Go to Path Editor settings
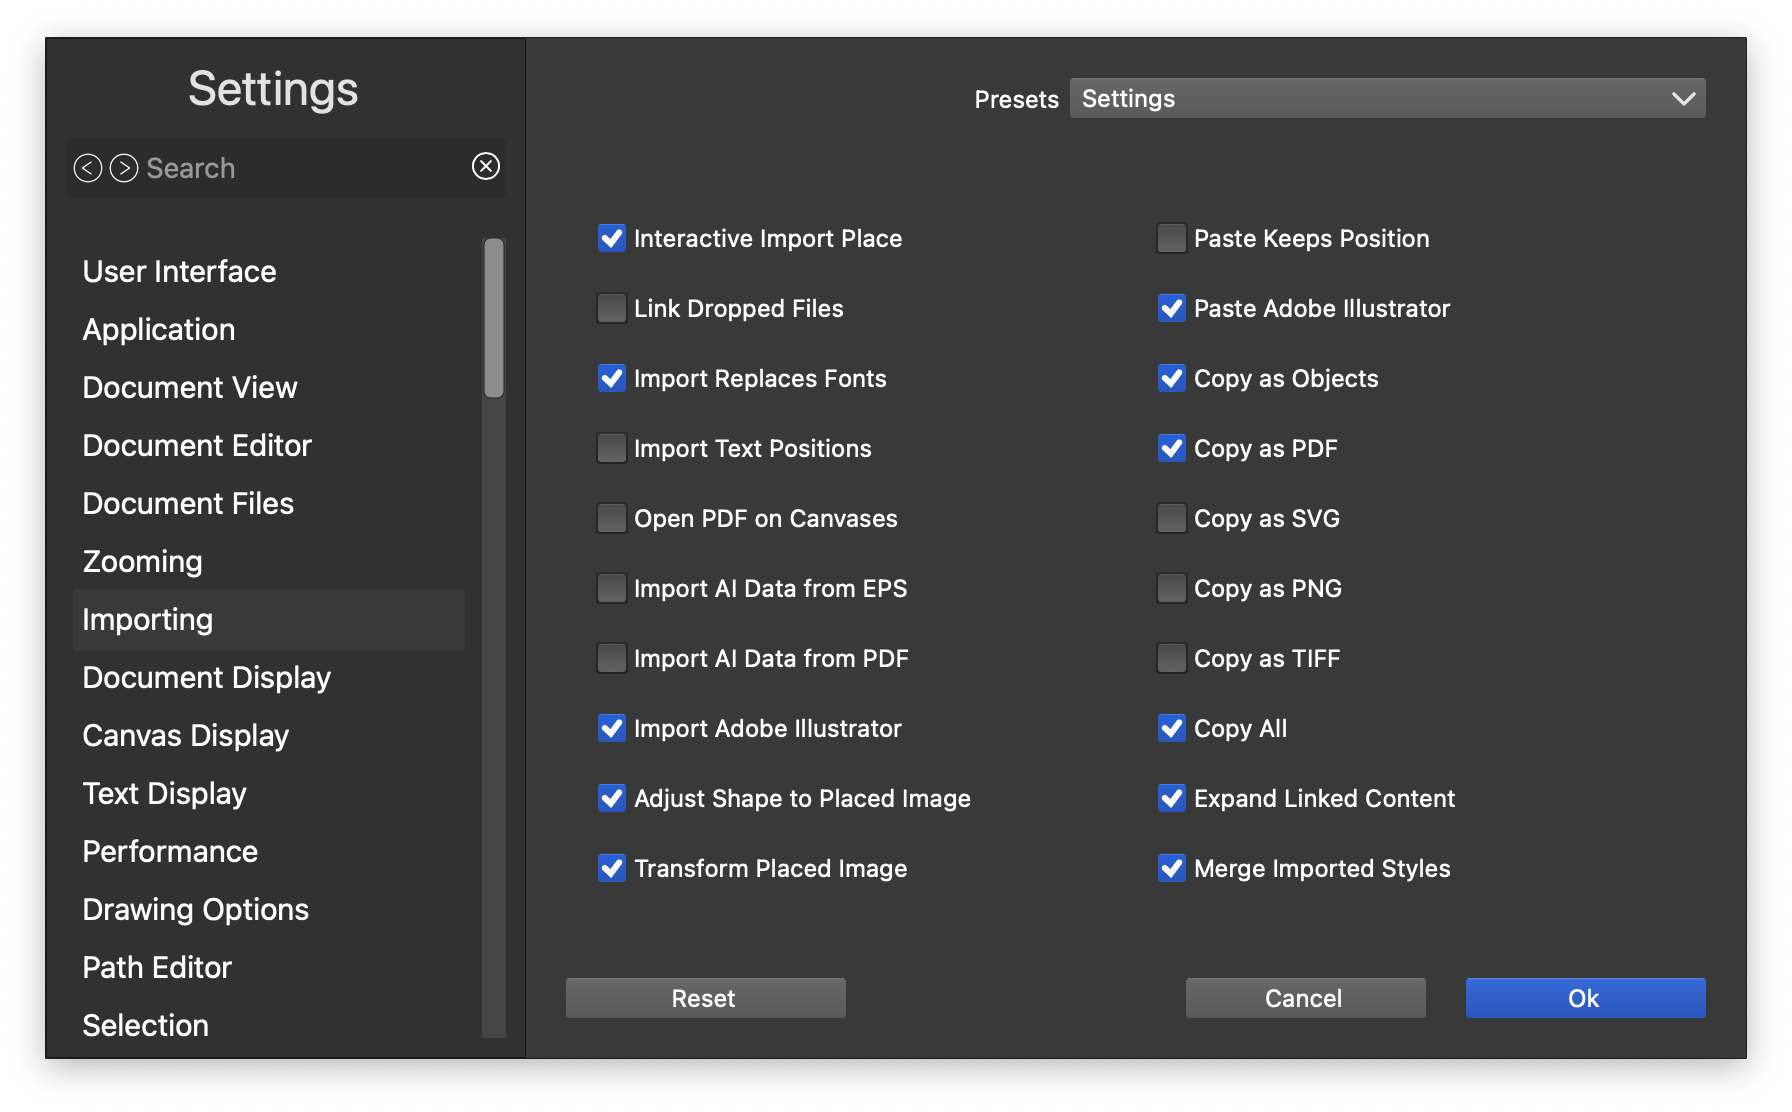The image size is (1792, 1112). [x=157, y=968]
